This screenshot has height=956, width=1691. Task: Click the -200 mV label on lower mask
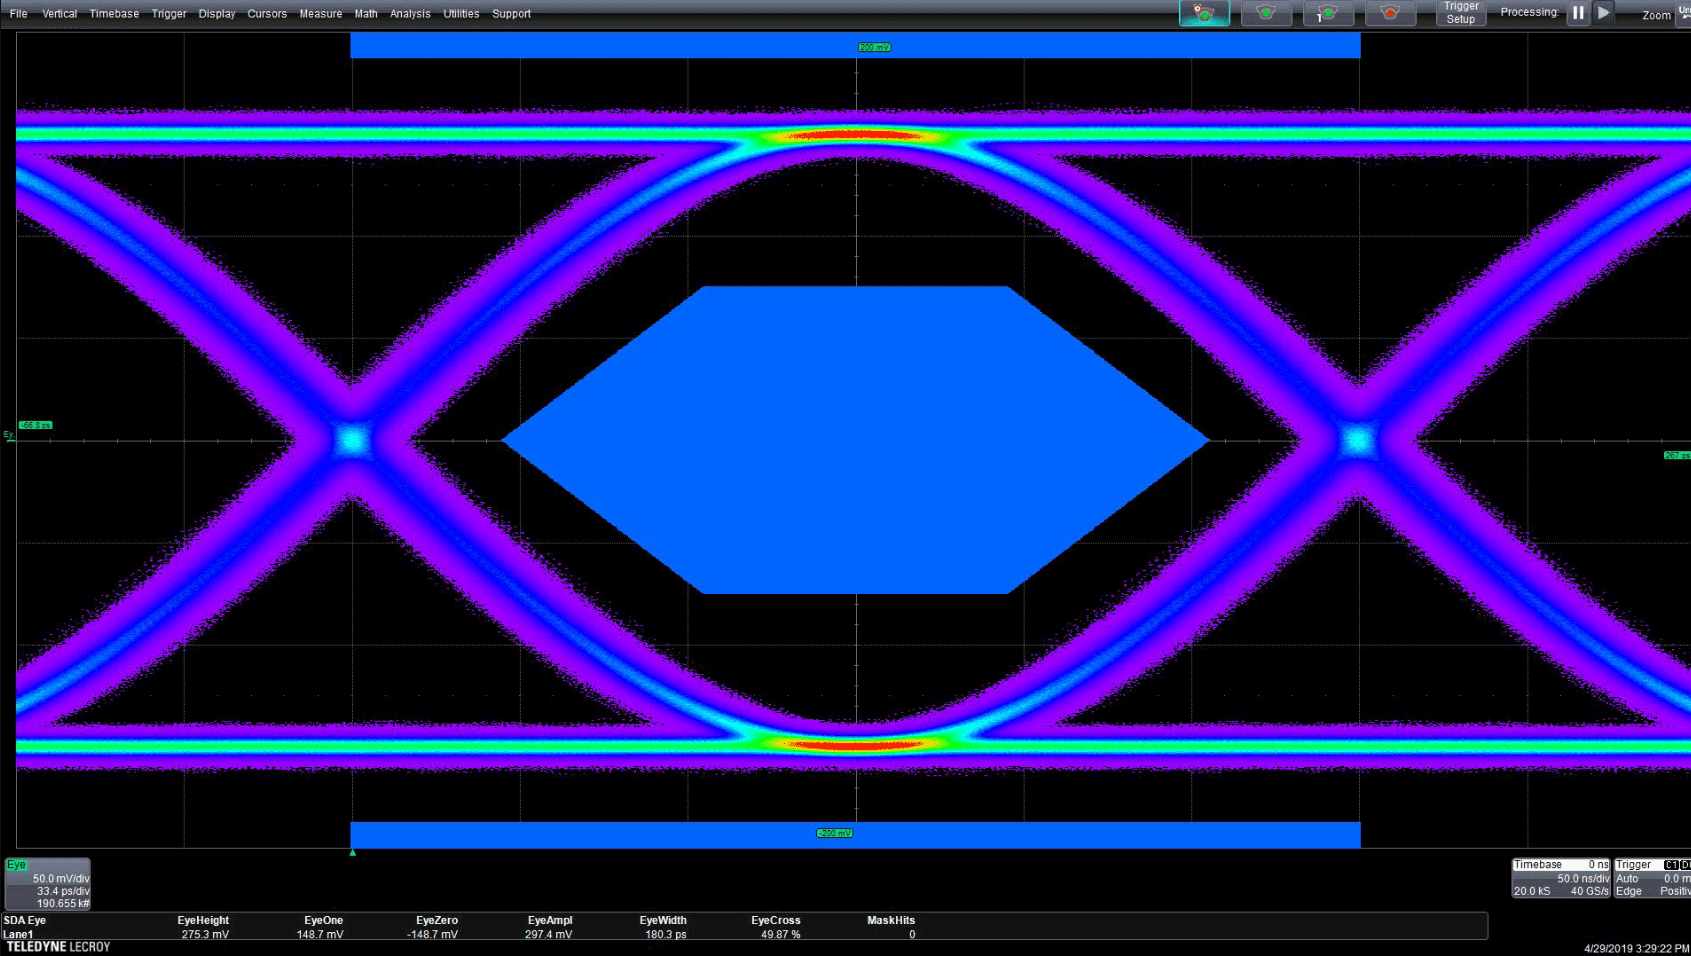[835, 833]
